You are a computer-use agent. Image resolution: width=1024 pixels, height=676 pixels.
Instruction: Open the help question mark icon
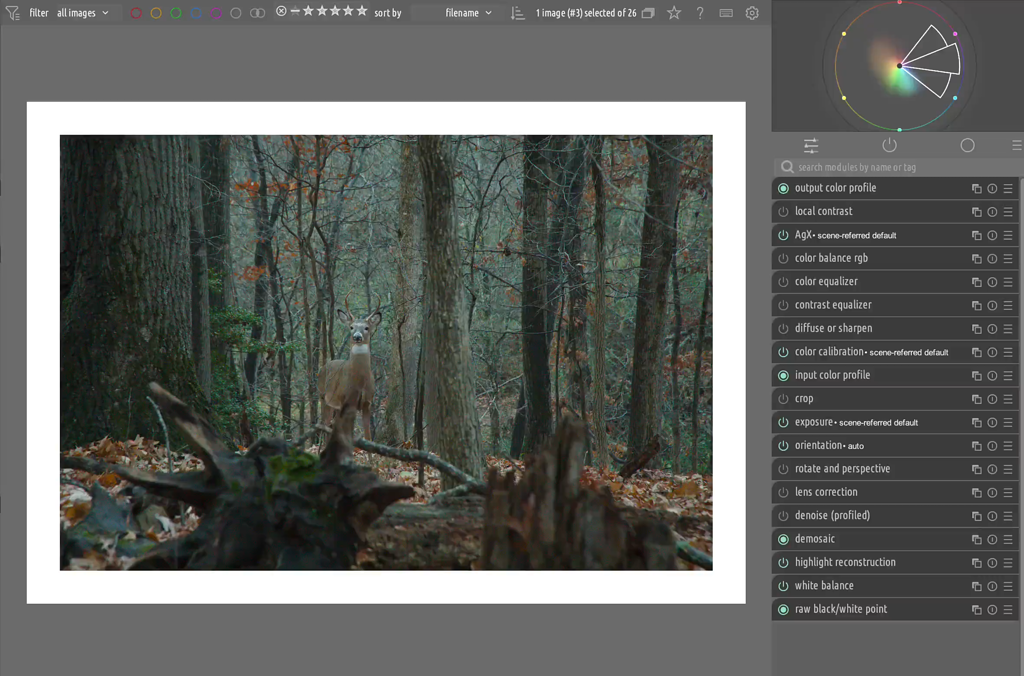coord(700,13)
